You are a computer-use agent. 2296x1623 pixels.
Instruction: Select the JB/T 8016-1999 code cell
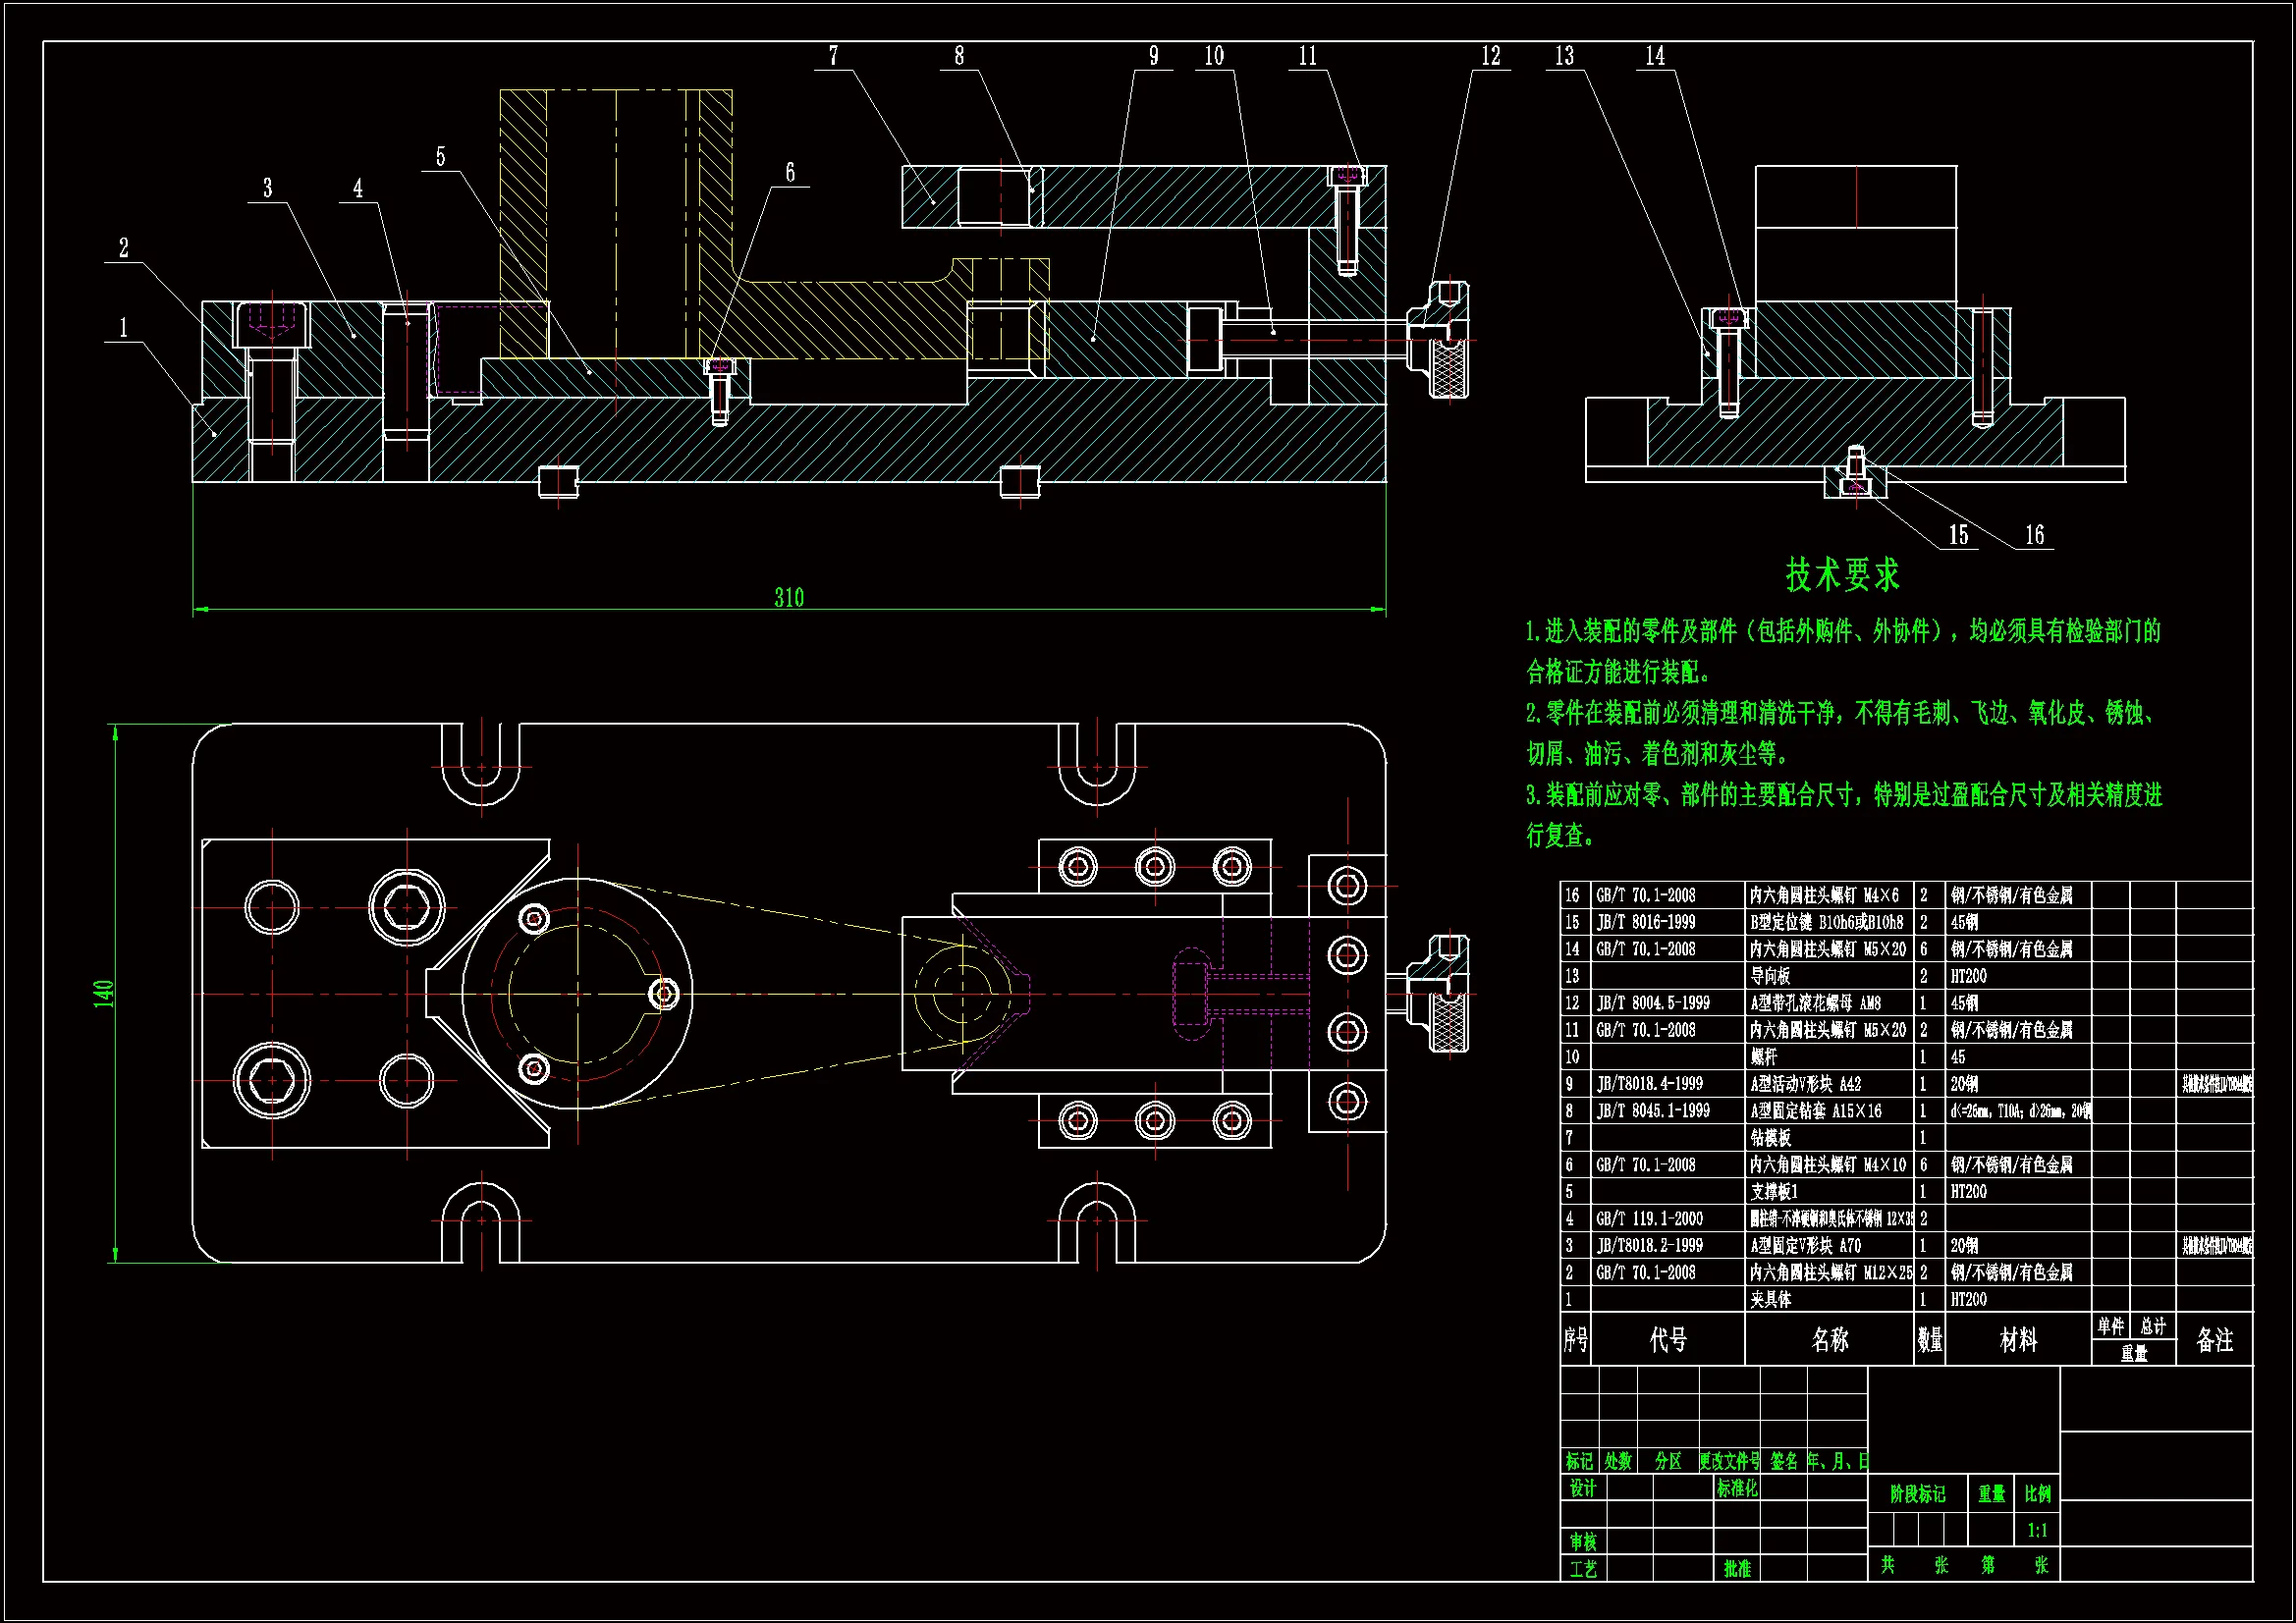pyautogui.click(x=1645, y=922)
